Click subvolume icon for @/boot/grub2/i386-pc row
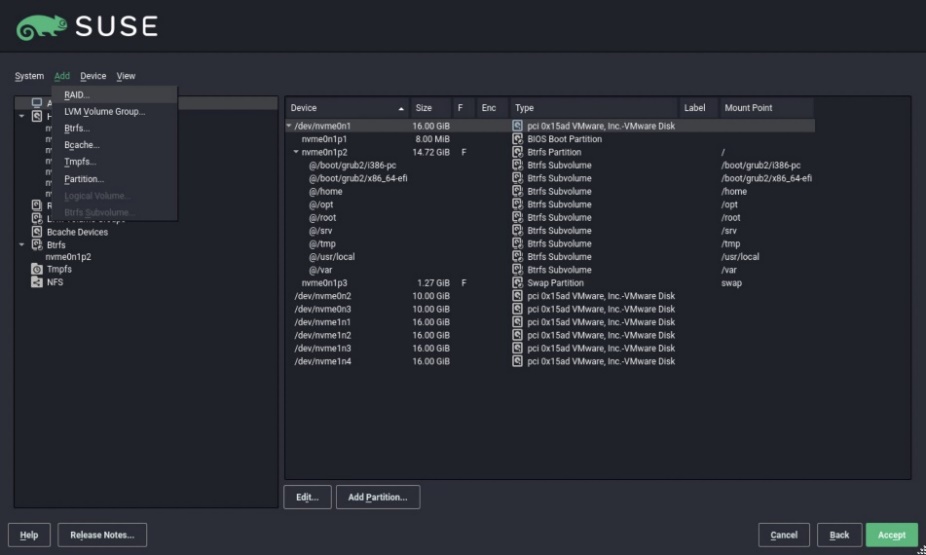Image resolution: width=926 pixels, height=555 pixels. tap(517, 165)
